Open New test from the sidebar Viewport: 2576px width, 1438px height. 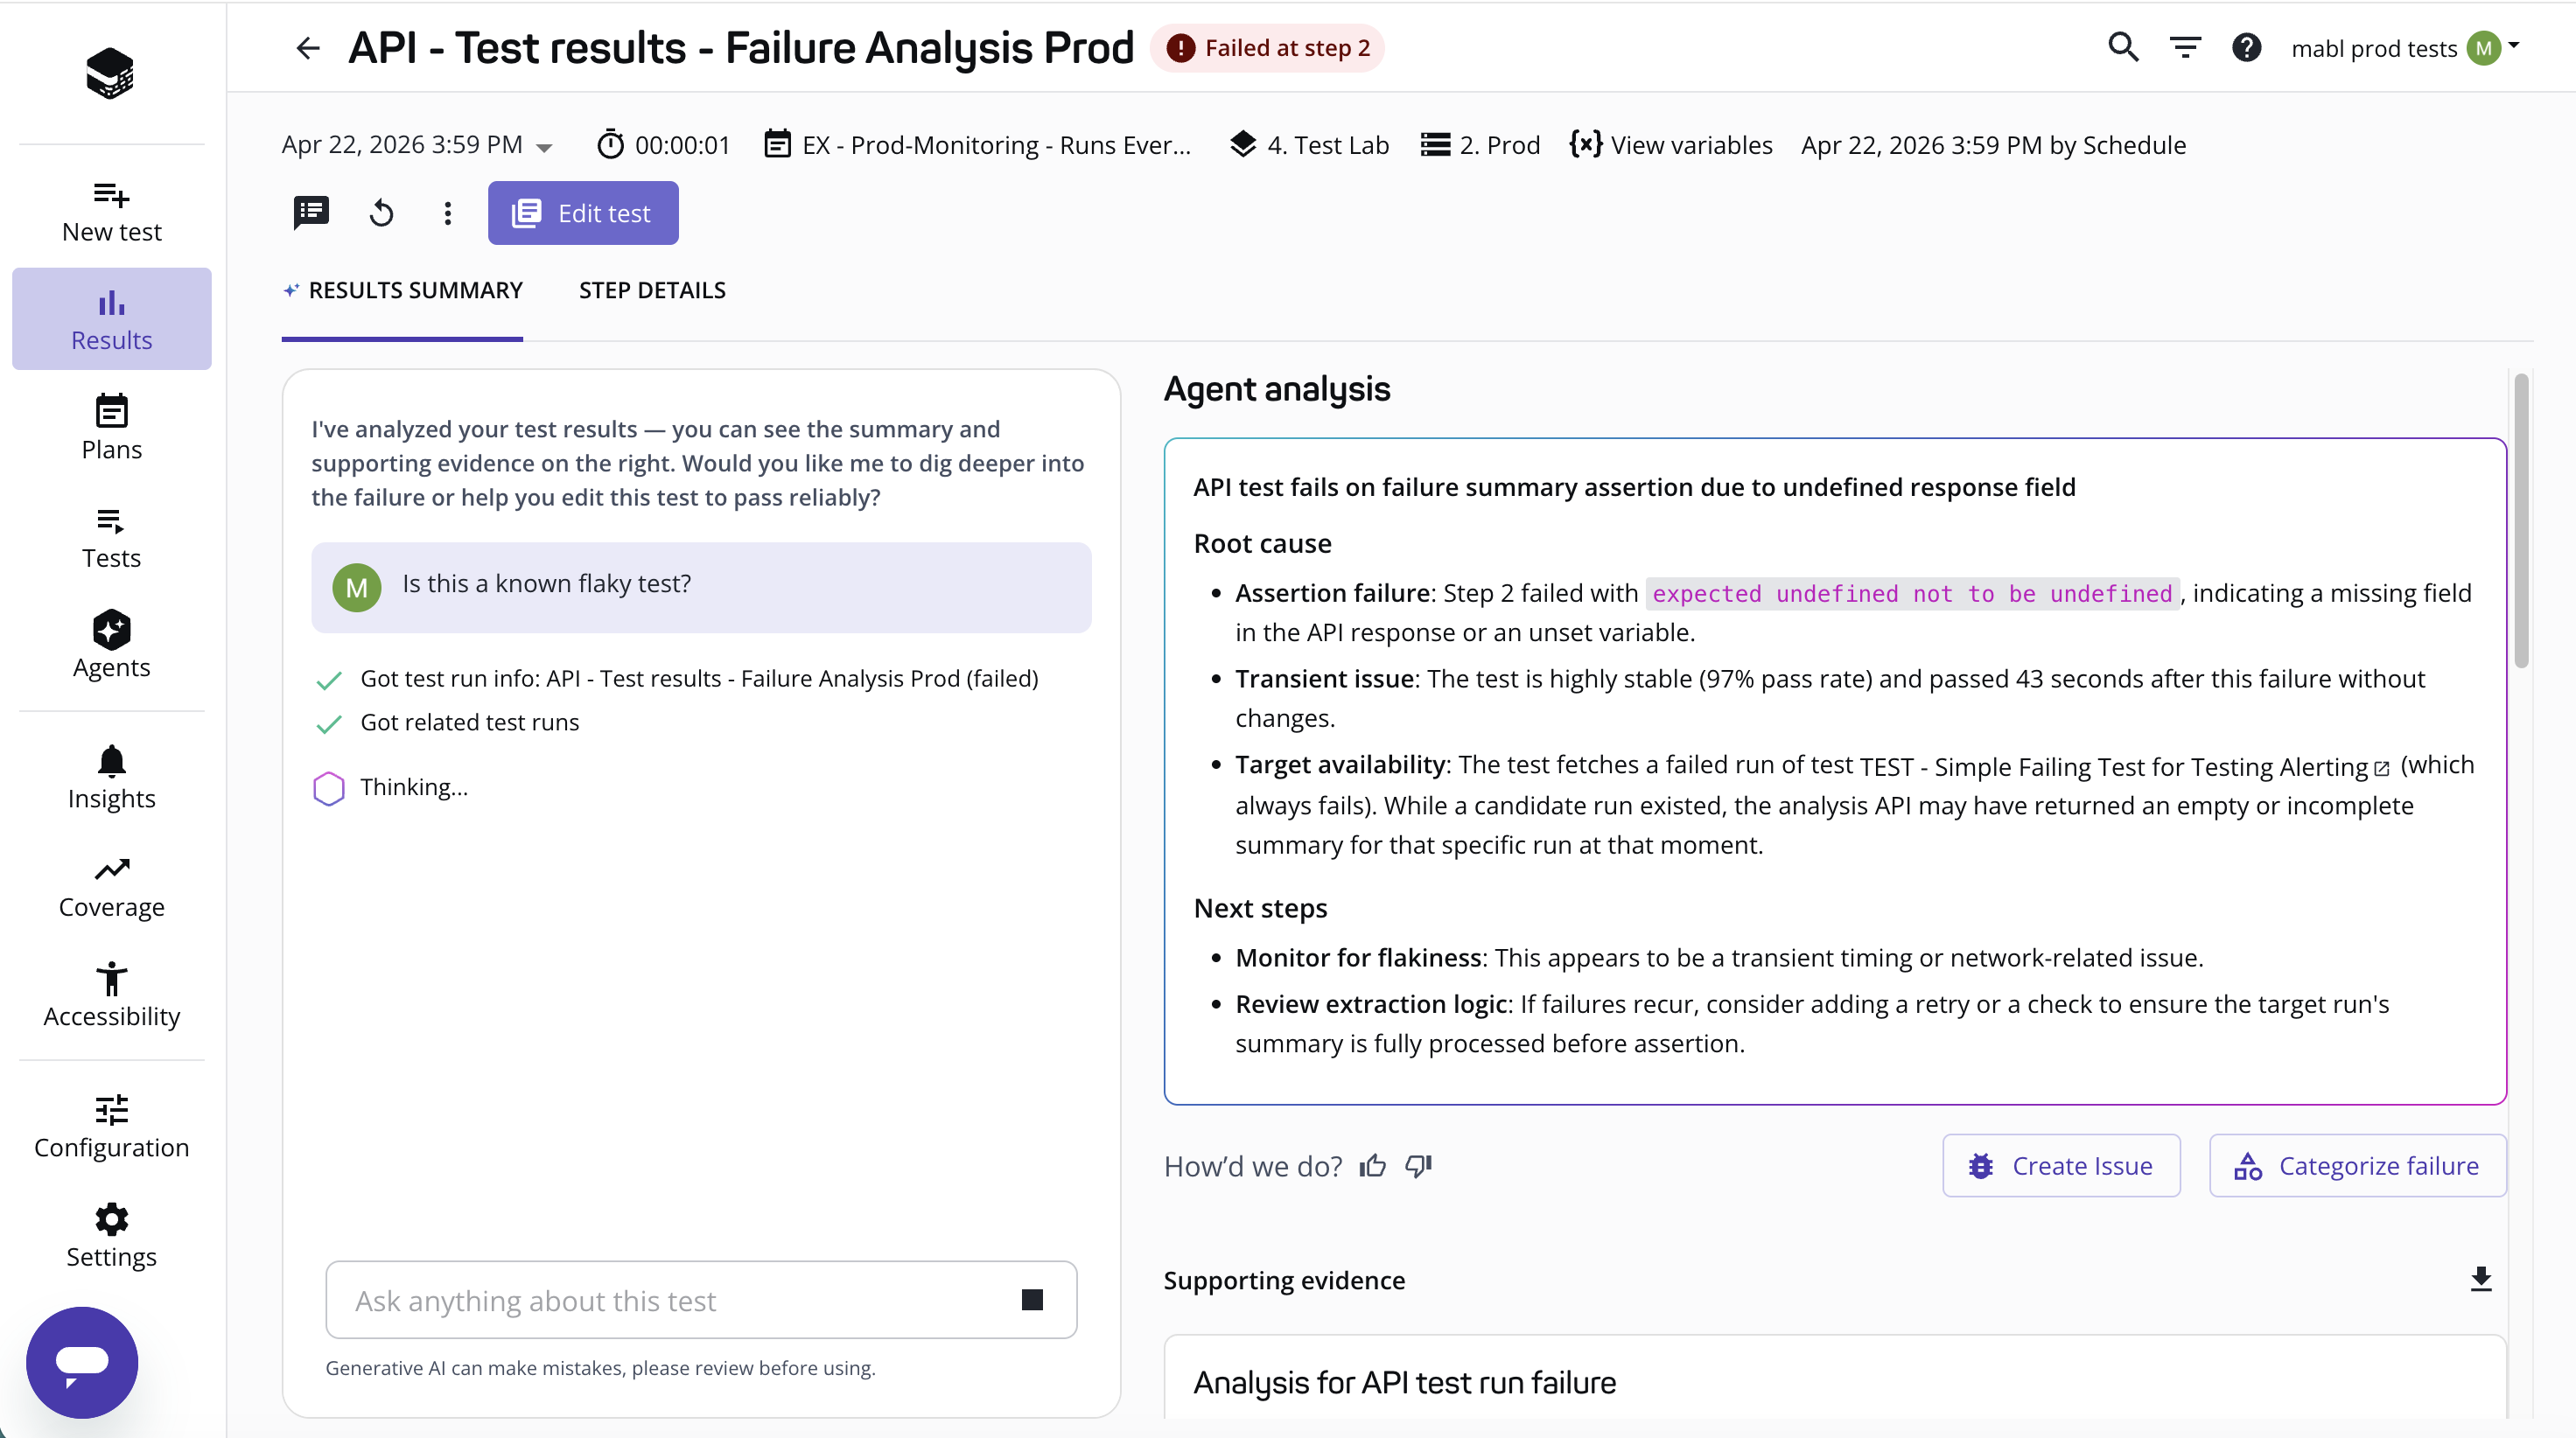(111, 212)
